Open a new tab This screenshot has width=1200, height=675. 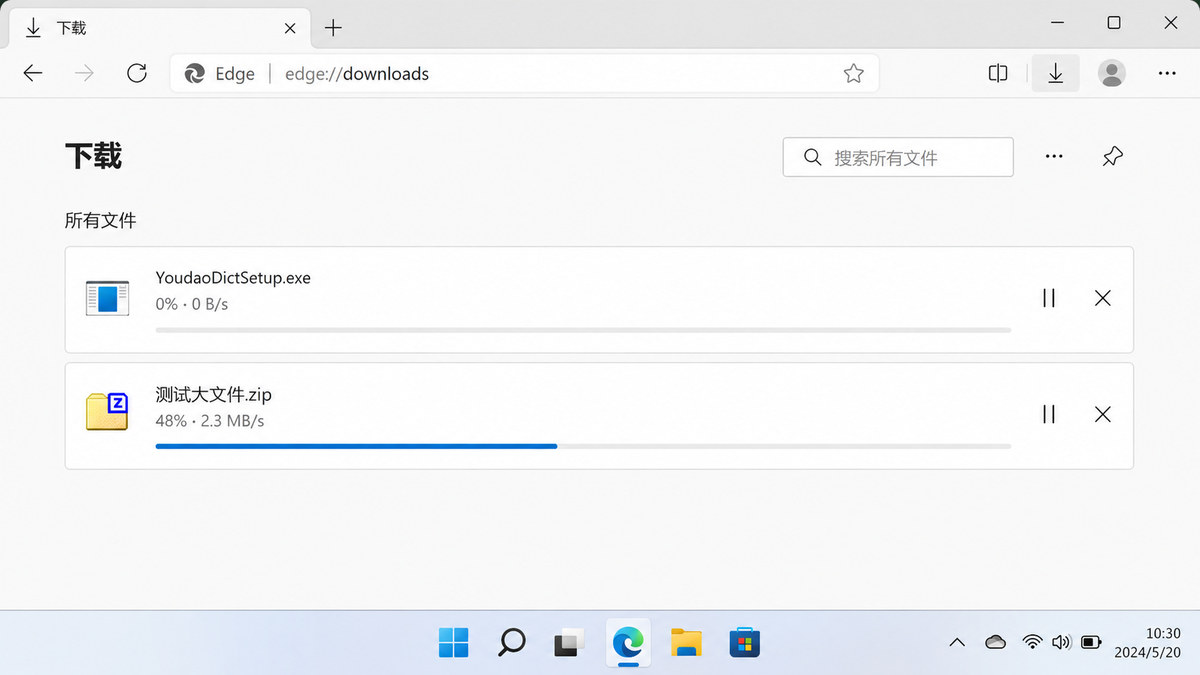334,28
